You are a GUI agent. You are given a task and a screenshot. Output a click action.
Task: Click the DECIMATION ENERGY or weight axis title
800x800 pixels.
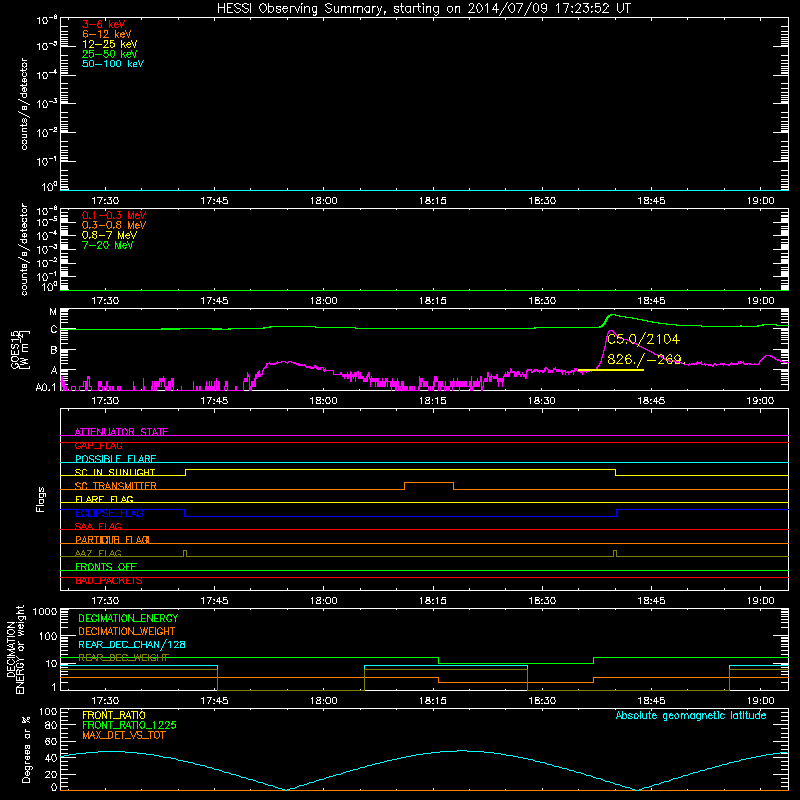pos(15,649)
